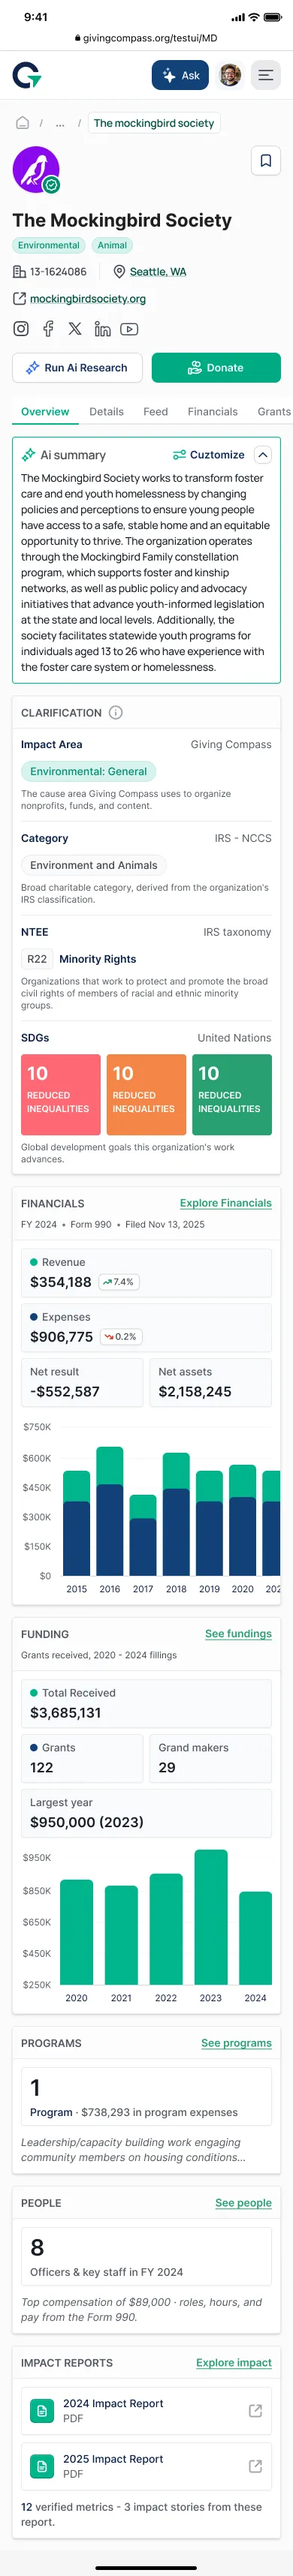Click Largest year $950,000 (2023) card
The width and height of the screenshot is (293, 2576).
click(x=146, y=1813)
